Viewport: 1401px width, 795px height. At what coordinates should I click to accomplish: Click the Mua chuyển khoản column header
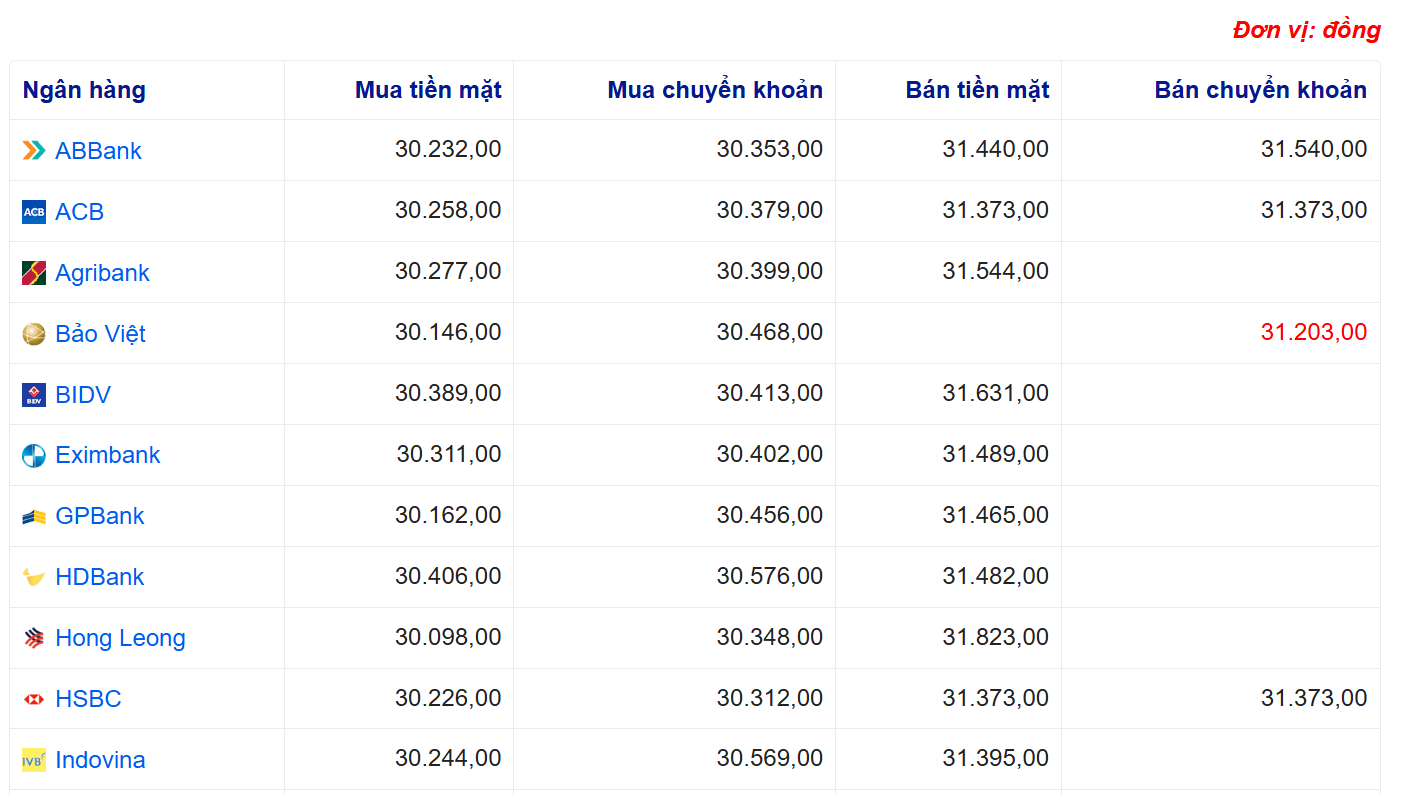tap(715, 90)
